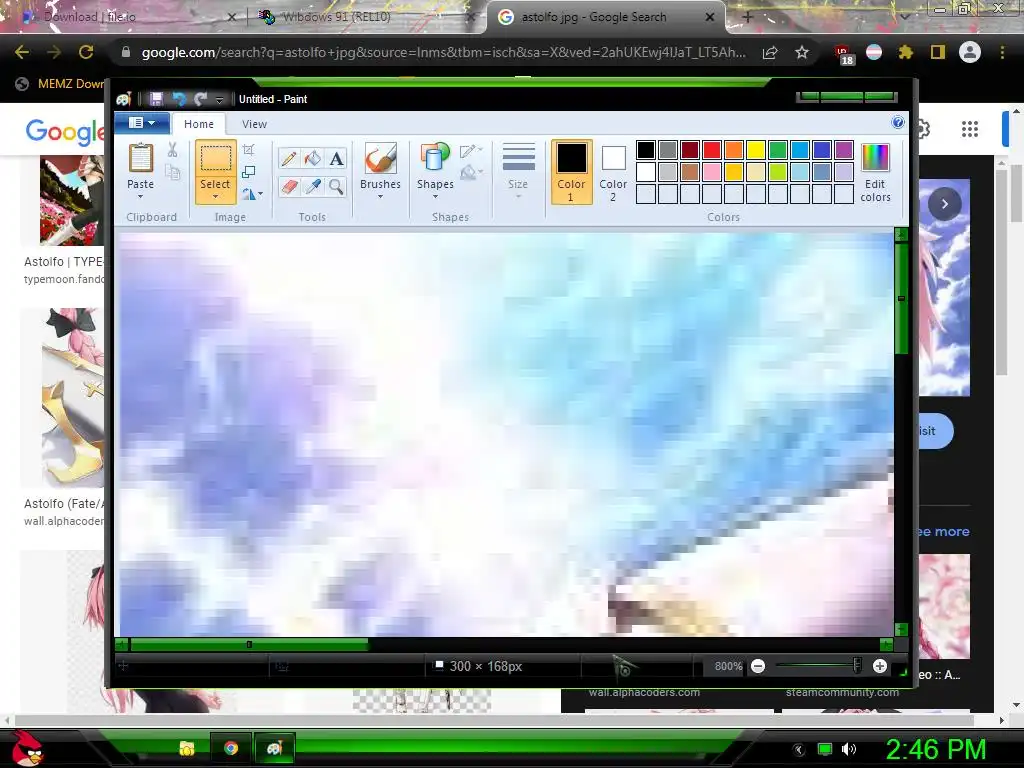Expand the Rotate dropdown in Image group

coord(253,194)
